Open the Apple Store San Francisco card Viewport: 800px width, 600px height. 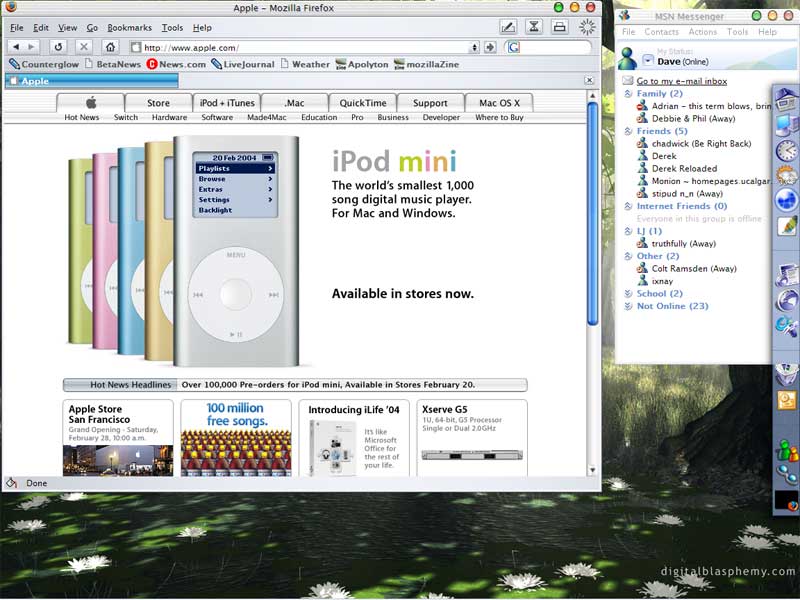click(x=118, y=438)
